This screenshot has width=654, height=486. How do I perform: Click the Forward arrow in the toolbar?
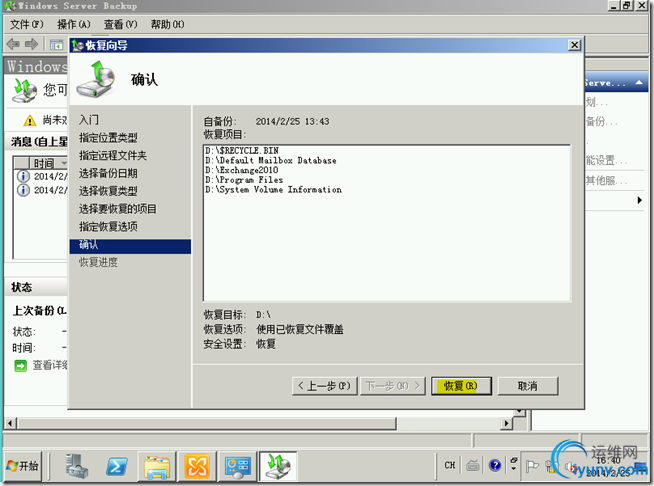coord(32,44)
